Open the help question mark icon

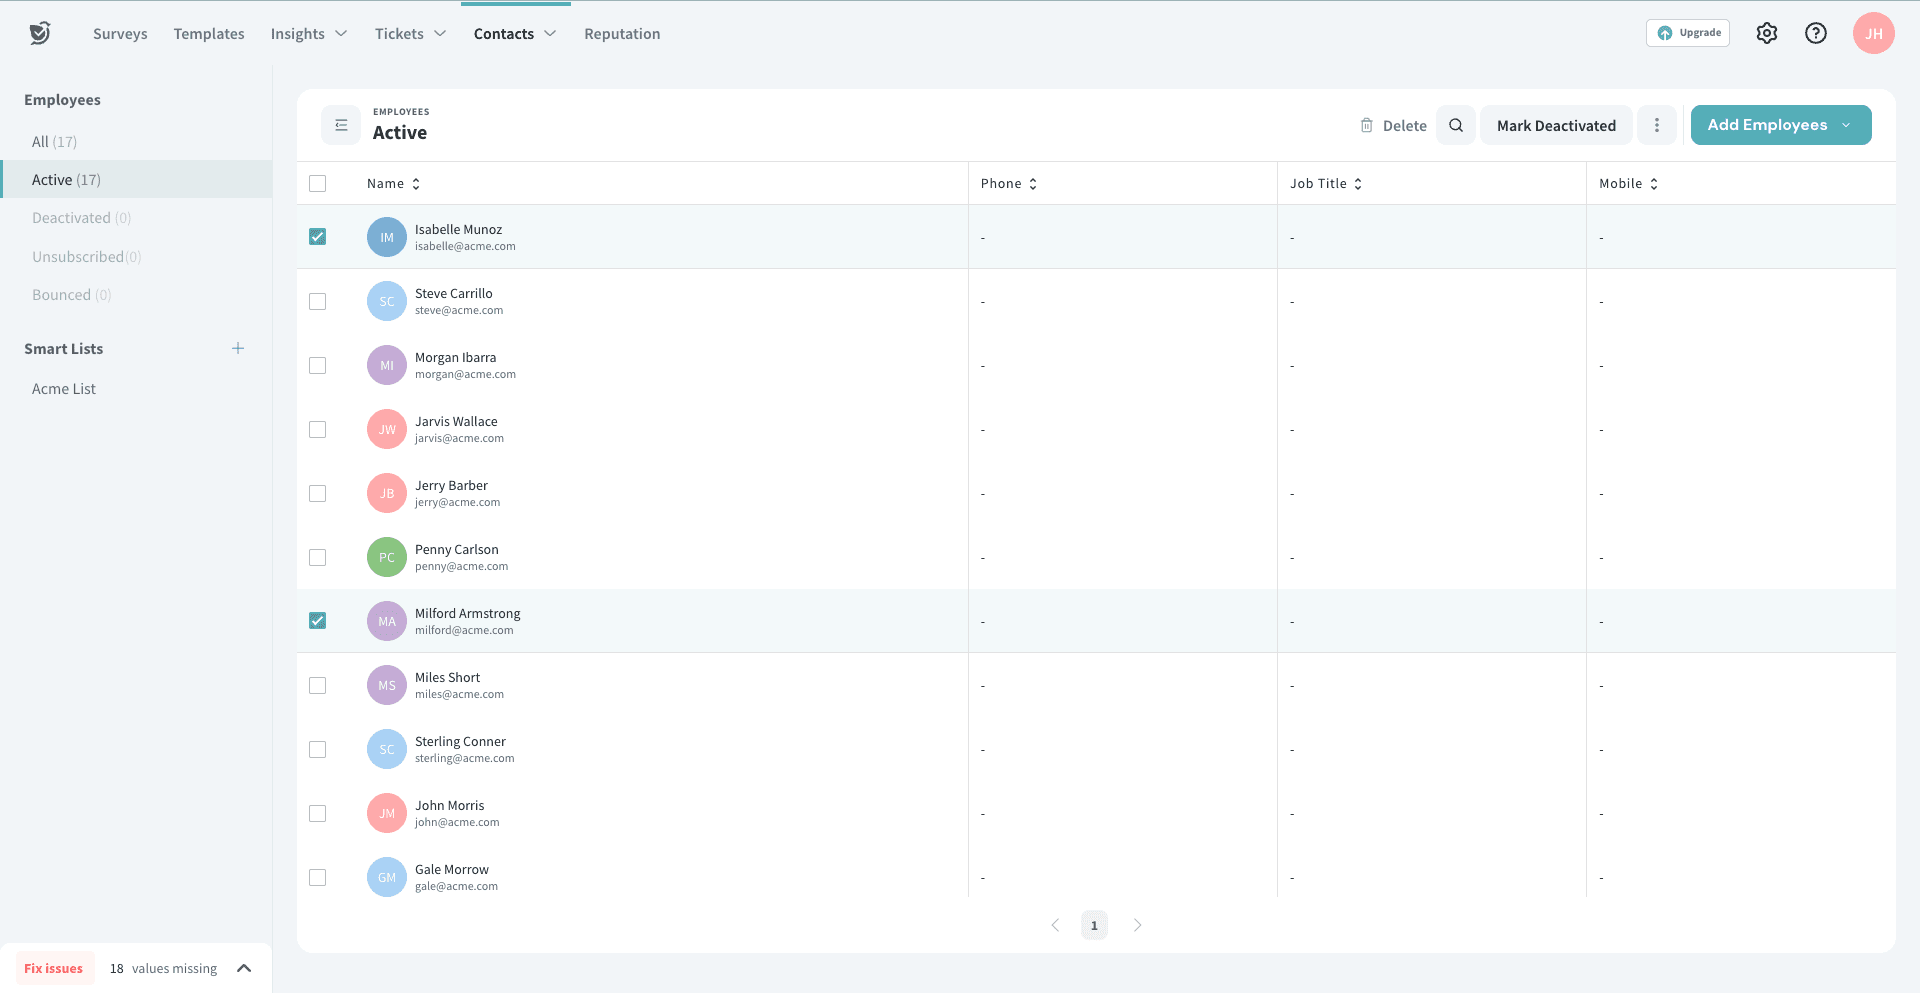click(x=1815, y=33)
